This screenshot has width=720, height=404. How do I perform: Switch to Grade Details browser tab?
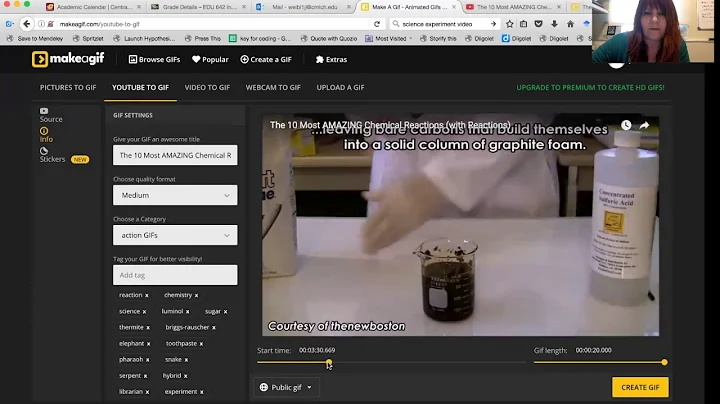198,7
